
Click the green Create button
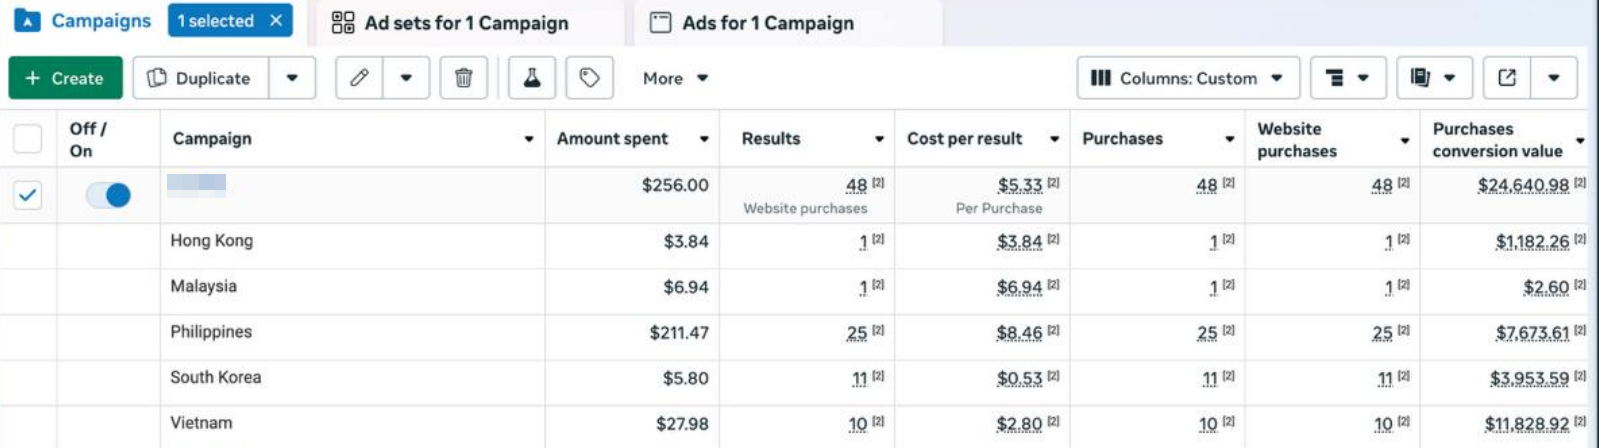(x=65, y=78)
